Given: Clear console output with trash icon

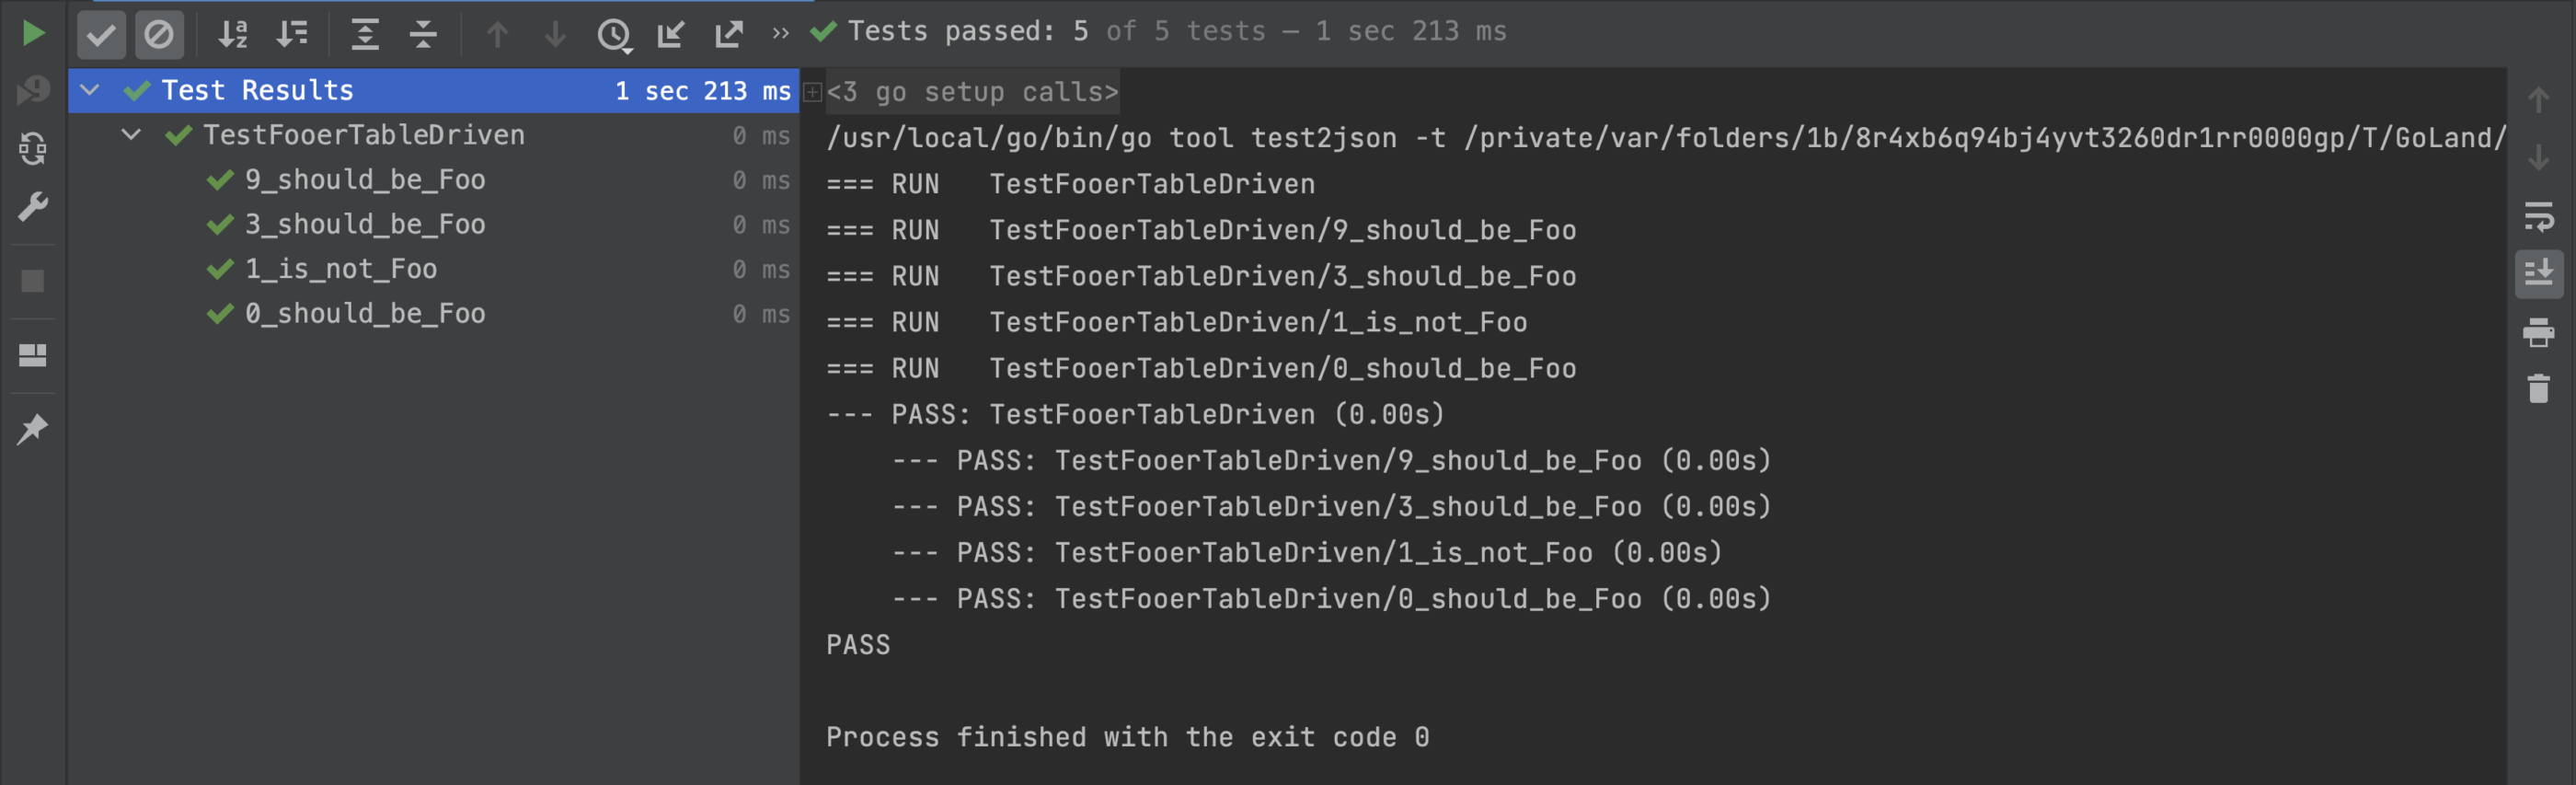Looking at the screenshot, I should pyautogui.click(x=2538, y=388).
